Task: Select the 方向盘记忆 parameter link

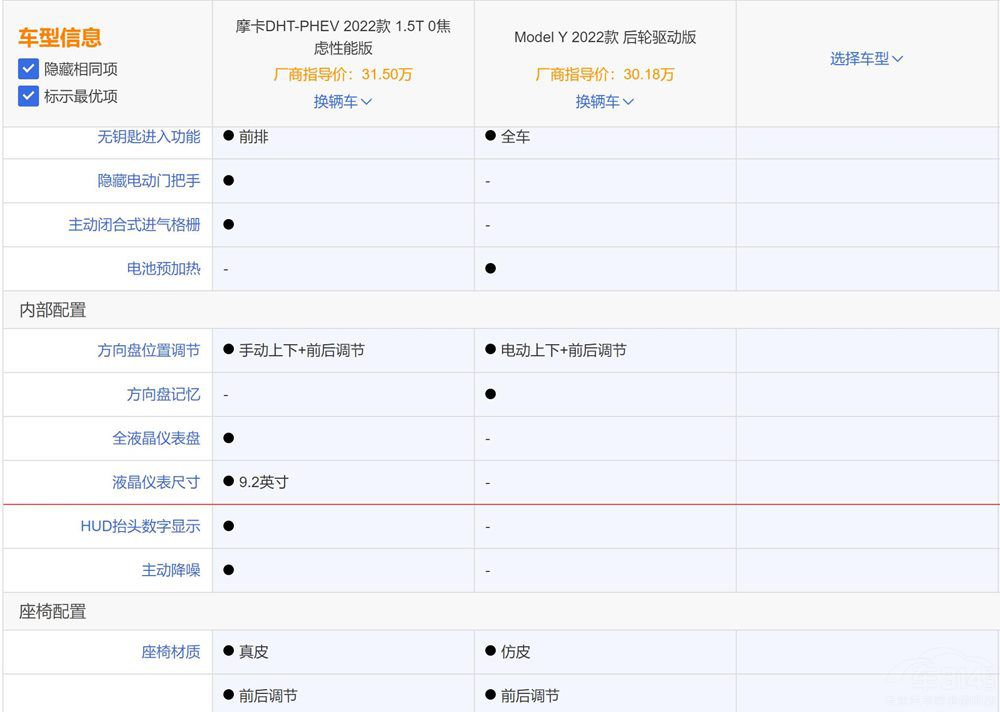Action: coord(163,395)
